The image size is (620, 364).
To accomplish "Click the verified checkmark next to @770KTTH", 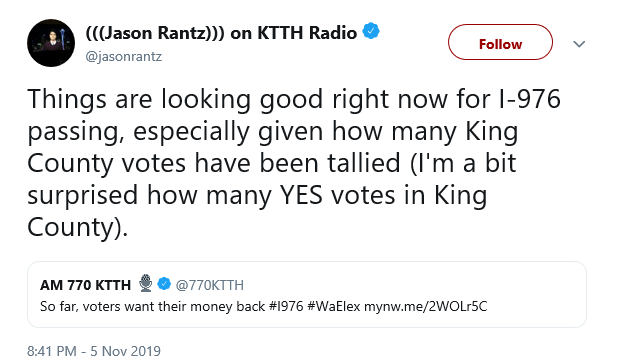I will tap(164, 284).
